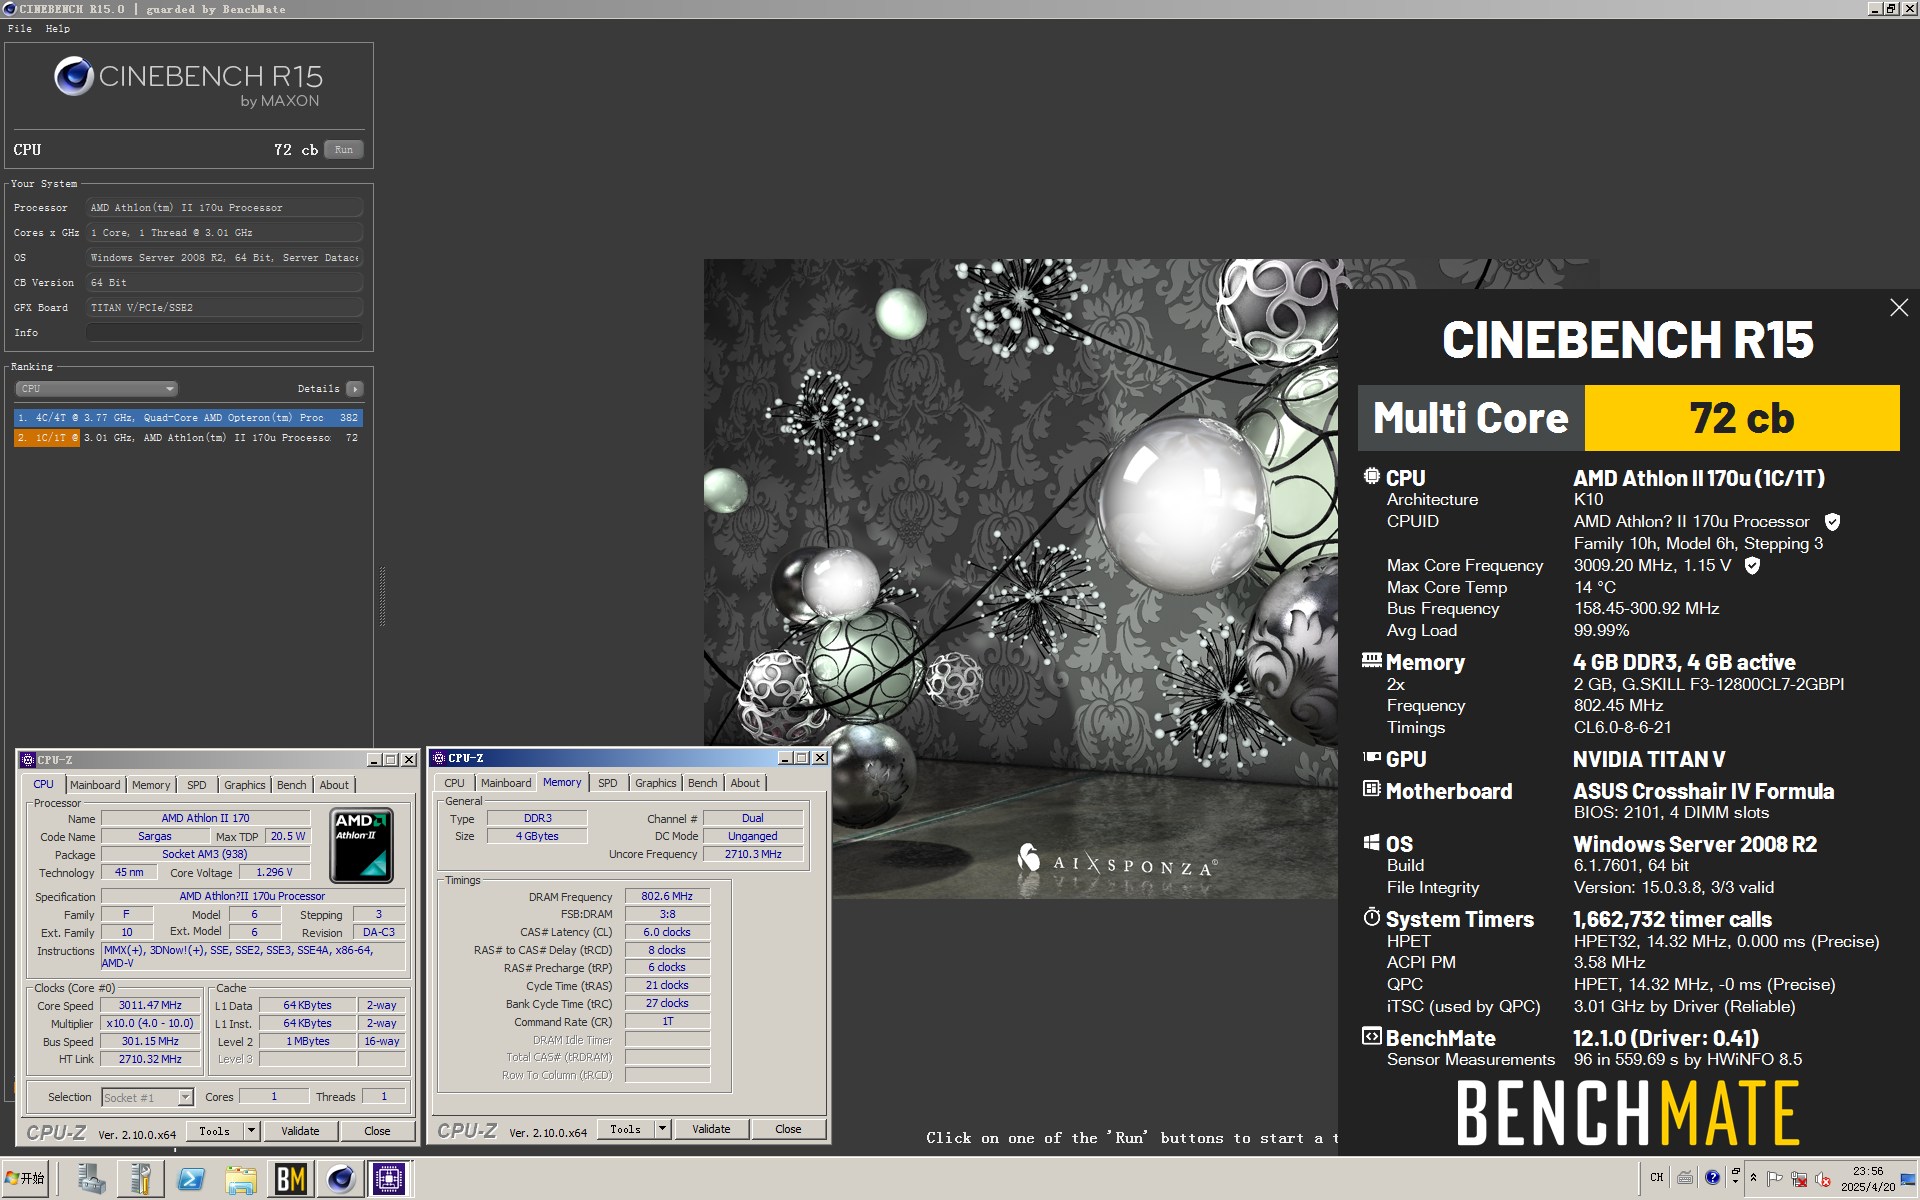Launch Windows PowerShell from the taskbar
This screenshot has width=1920, height=1200.
[x=191, y=1179]
